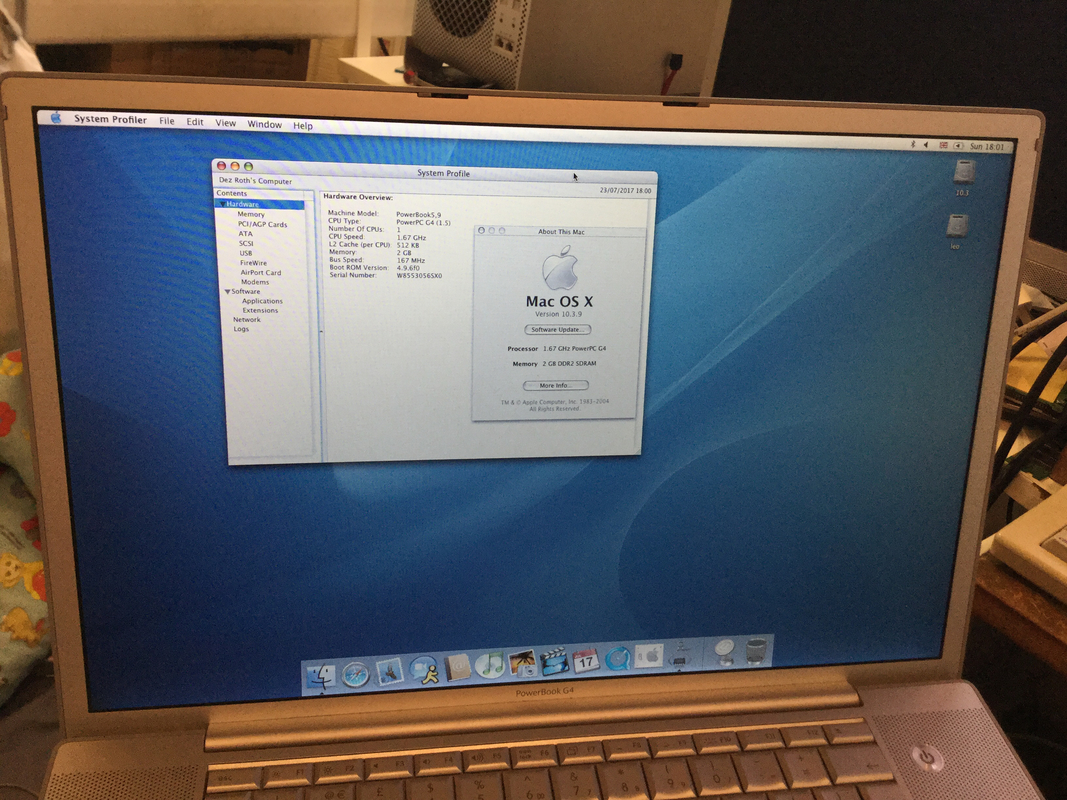Open iPhoto from the Dock
The width and height of the screenshot is (1067, 800).
point(523,663)
